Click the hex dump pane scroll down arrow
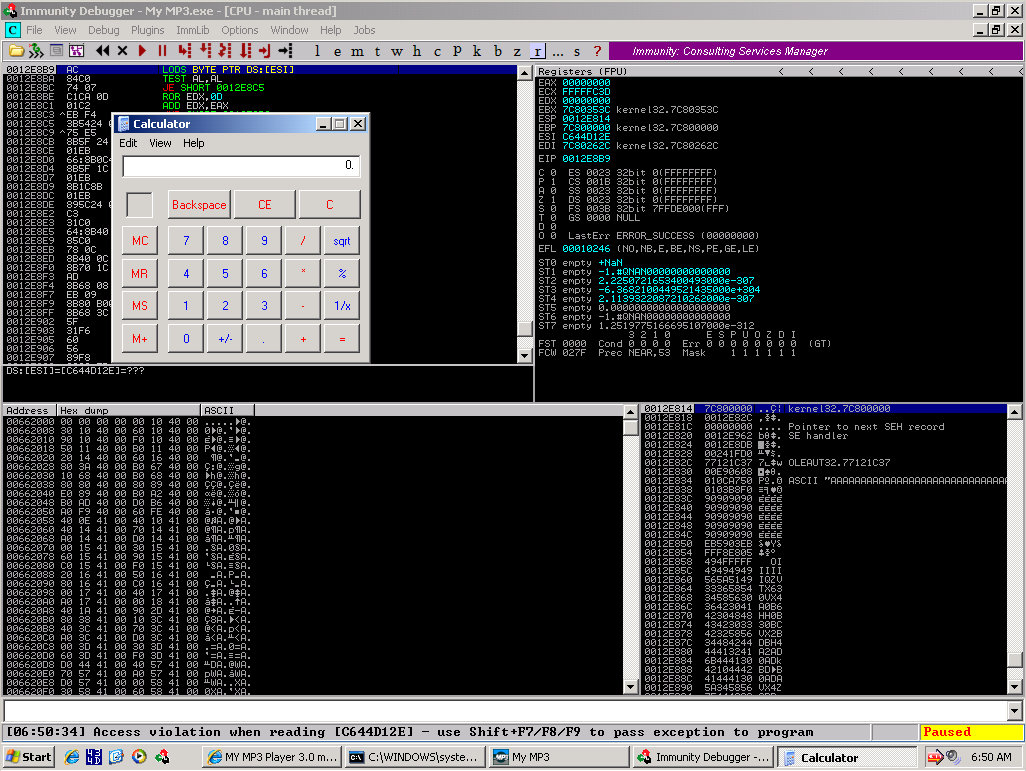The height and width of the screenshot is (771, 1026). pyautogui.click(x=631, y=687)
